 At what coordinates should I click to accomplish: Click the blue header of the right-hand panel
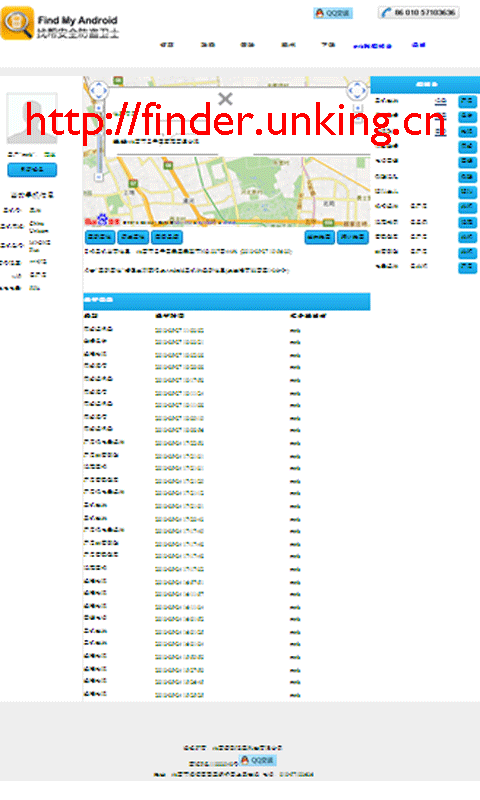pyautogui.click(x=425, y=84)
